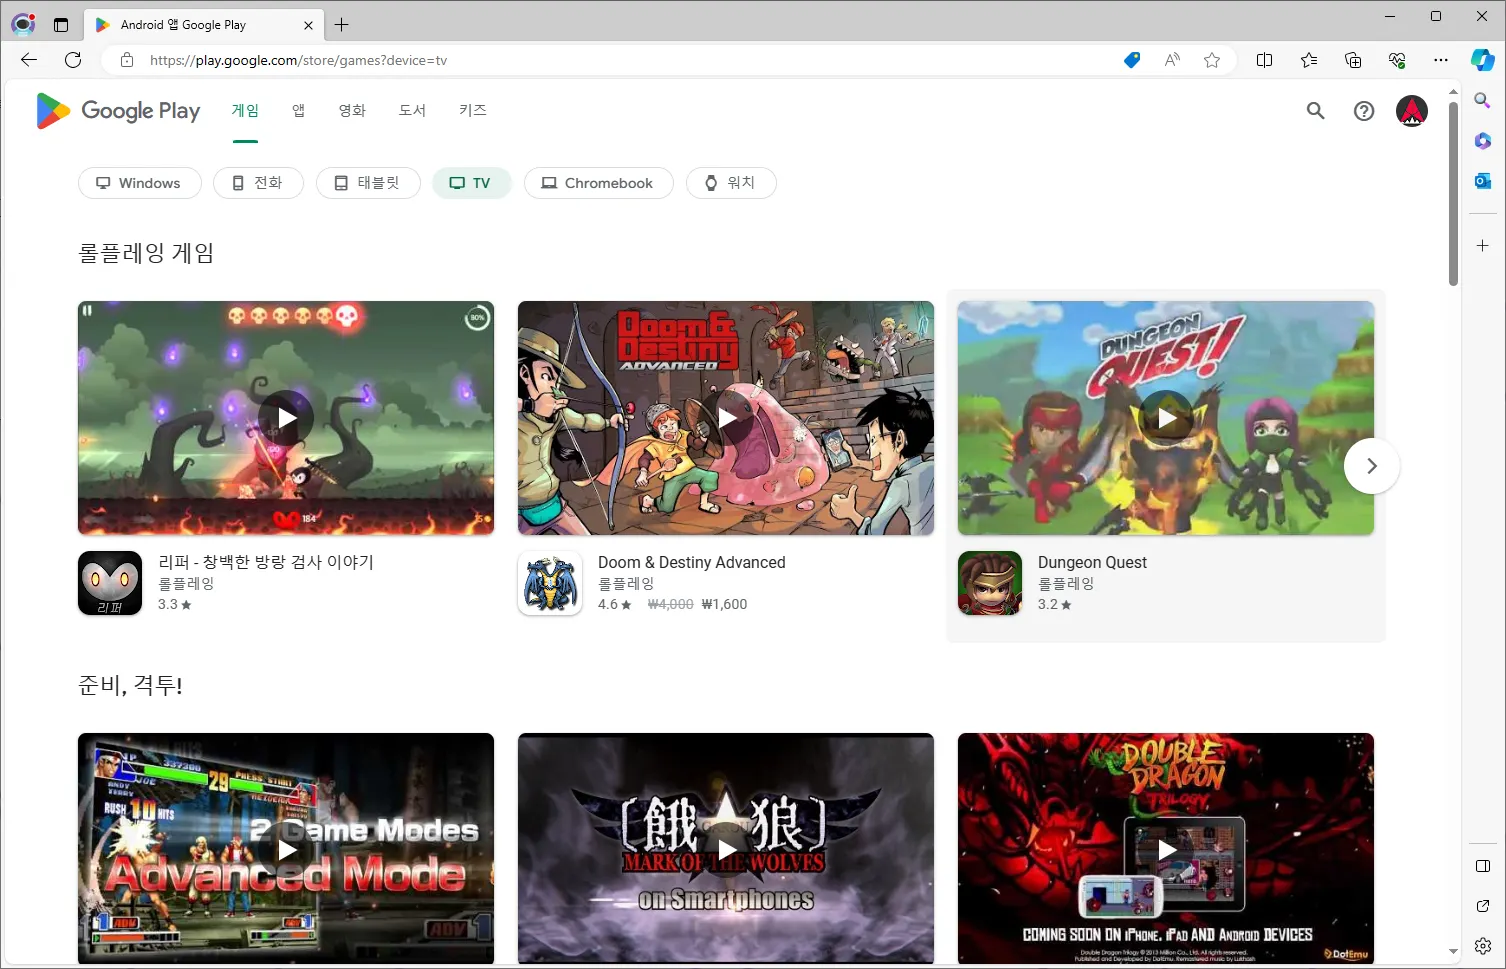The image size is (1506, 969).
Task: Start Read Aloud in address bar
Action: (x=1172, y=60)
